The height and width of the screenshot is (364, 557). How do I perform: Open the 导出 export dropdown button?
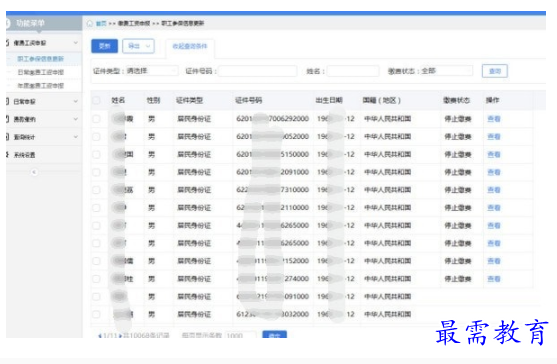pyautogui.click(x=139, y=46)
